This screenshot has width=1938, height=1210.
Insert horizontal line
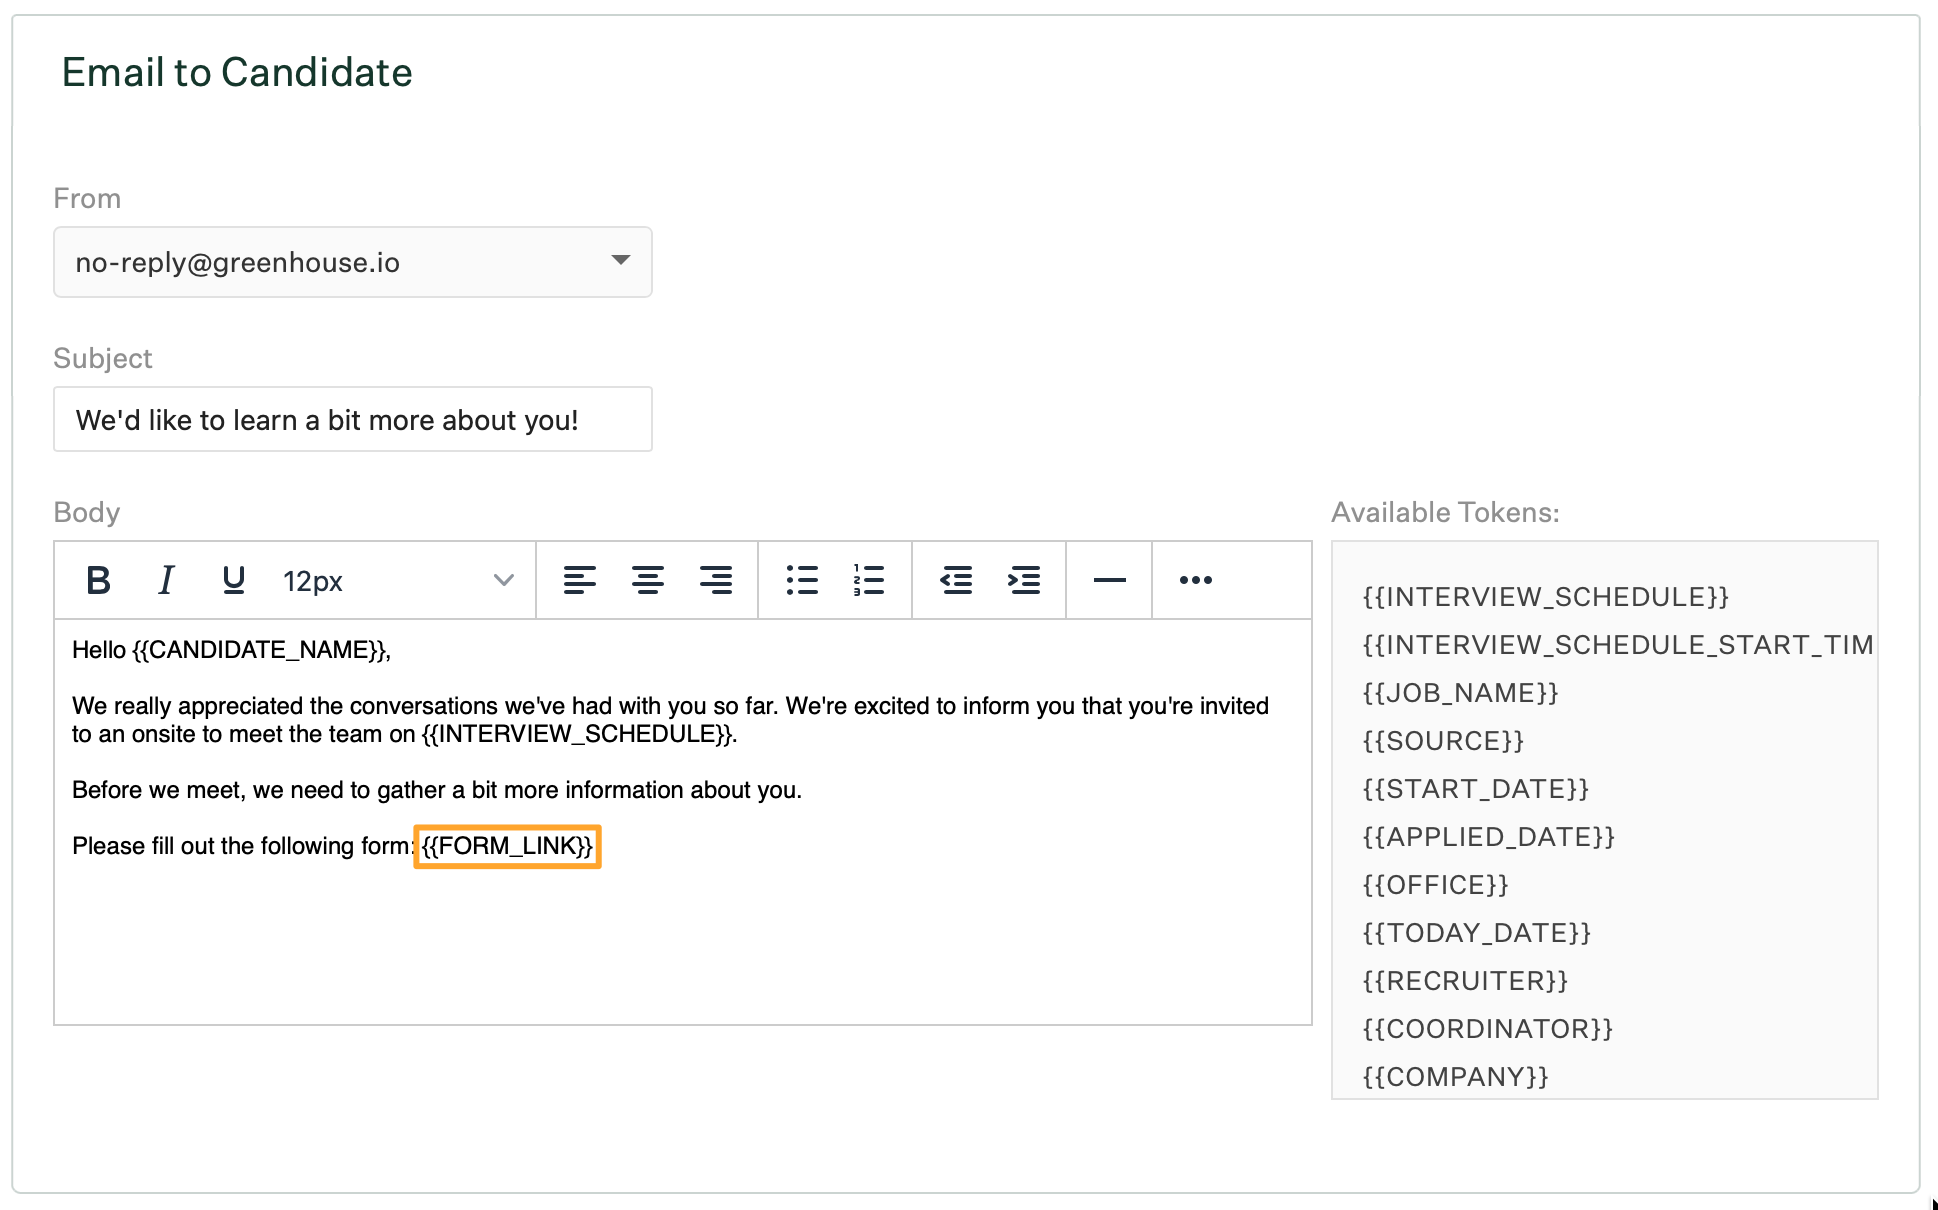point(1109,580)
